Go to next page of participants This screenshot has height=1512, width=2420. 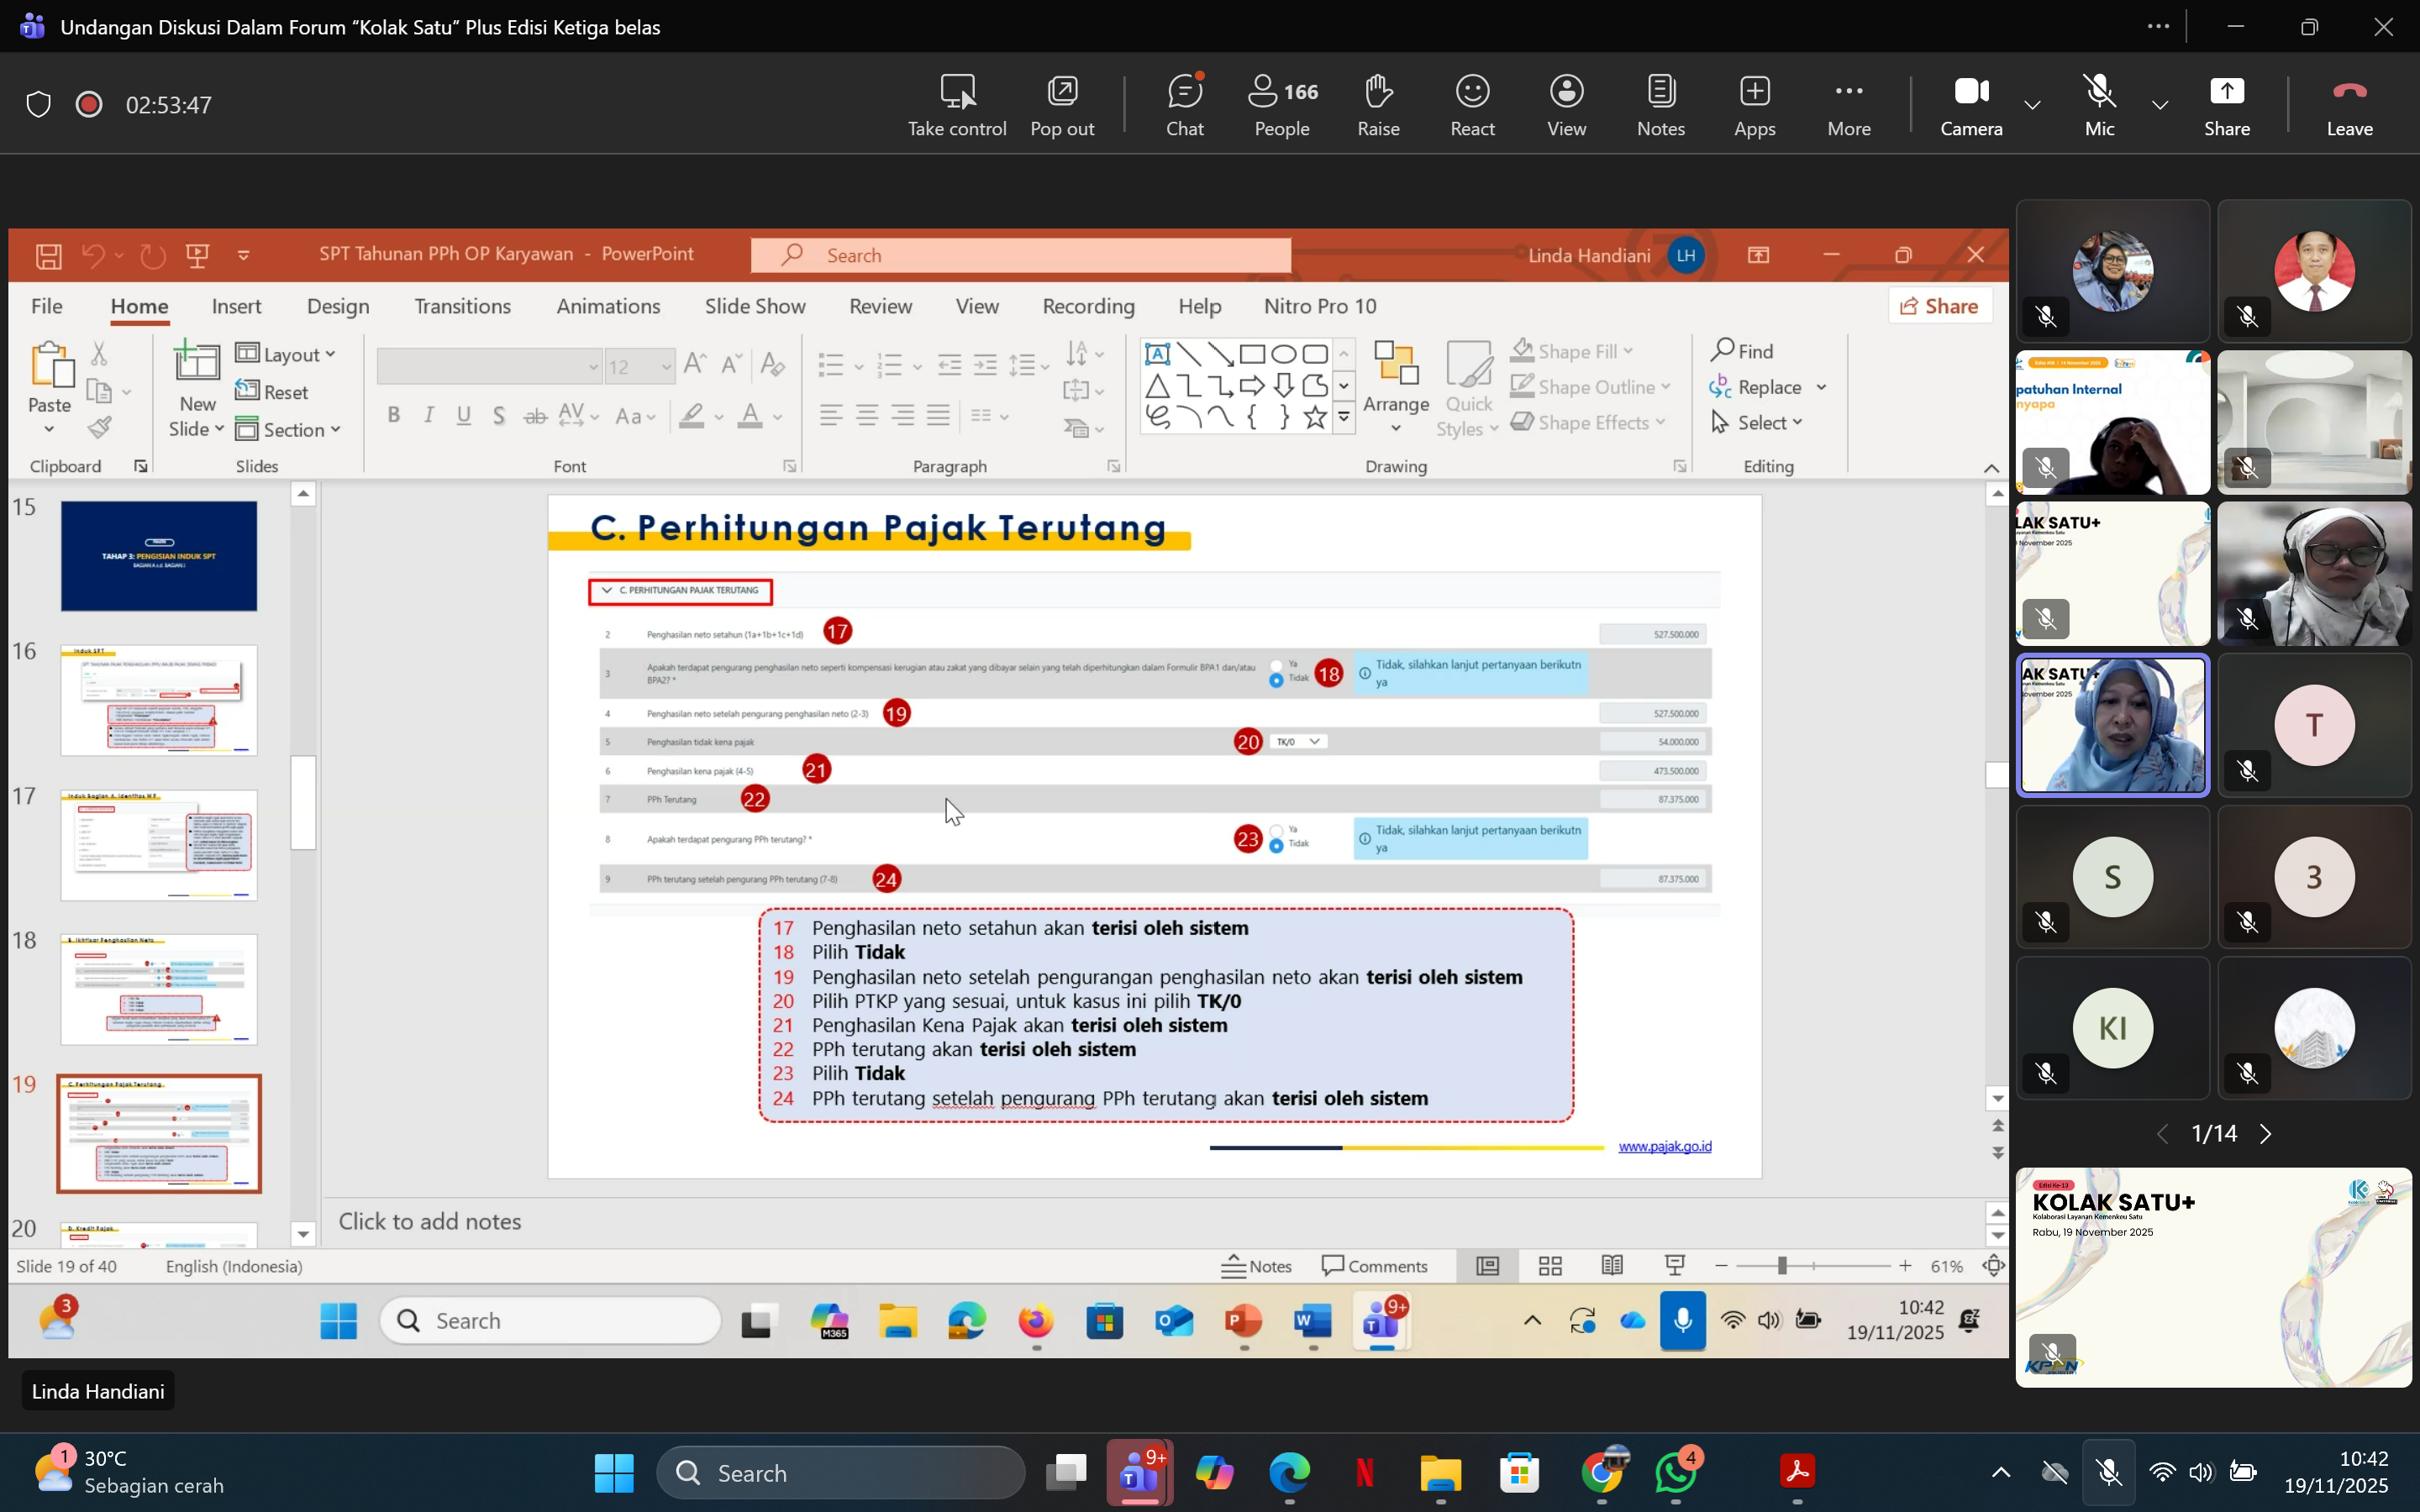pos(2266,1133)
